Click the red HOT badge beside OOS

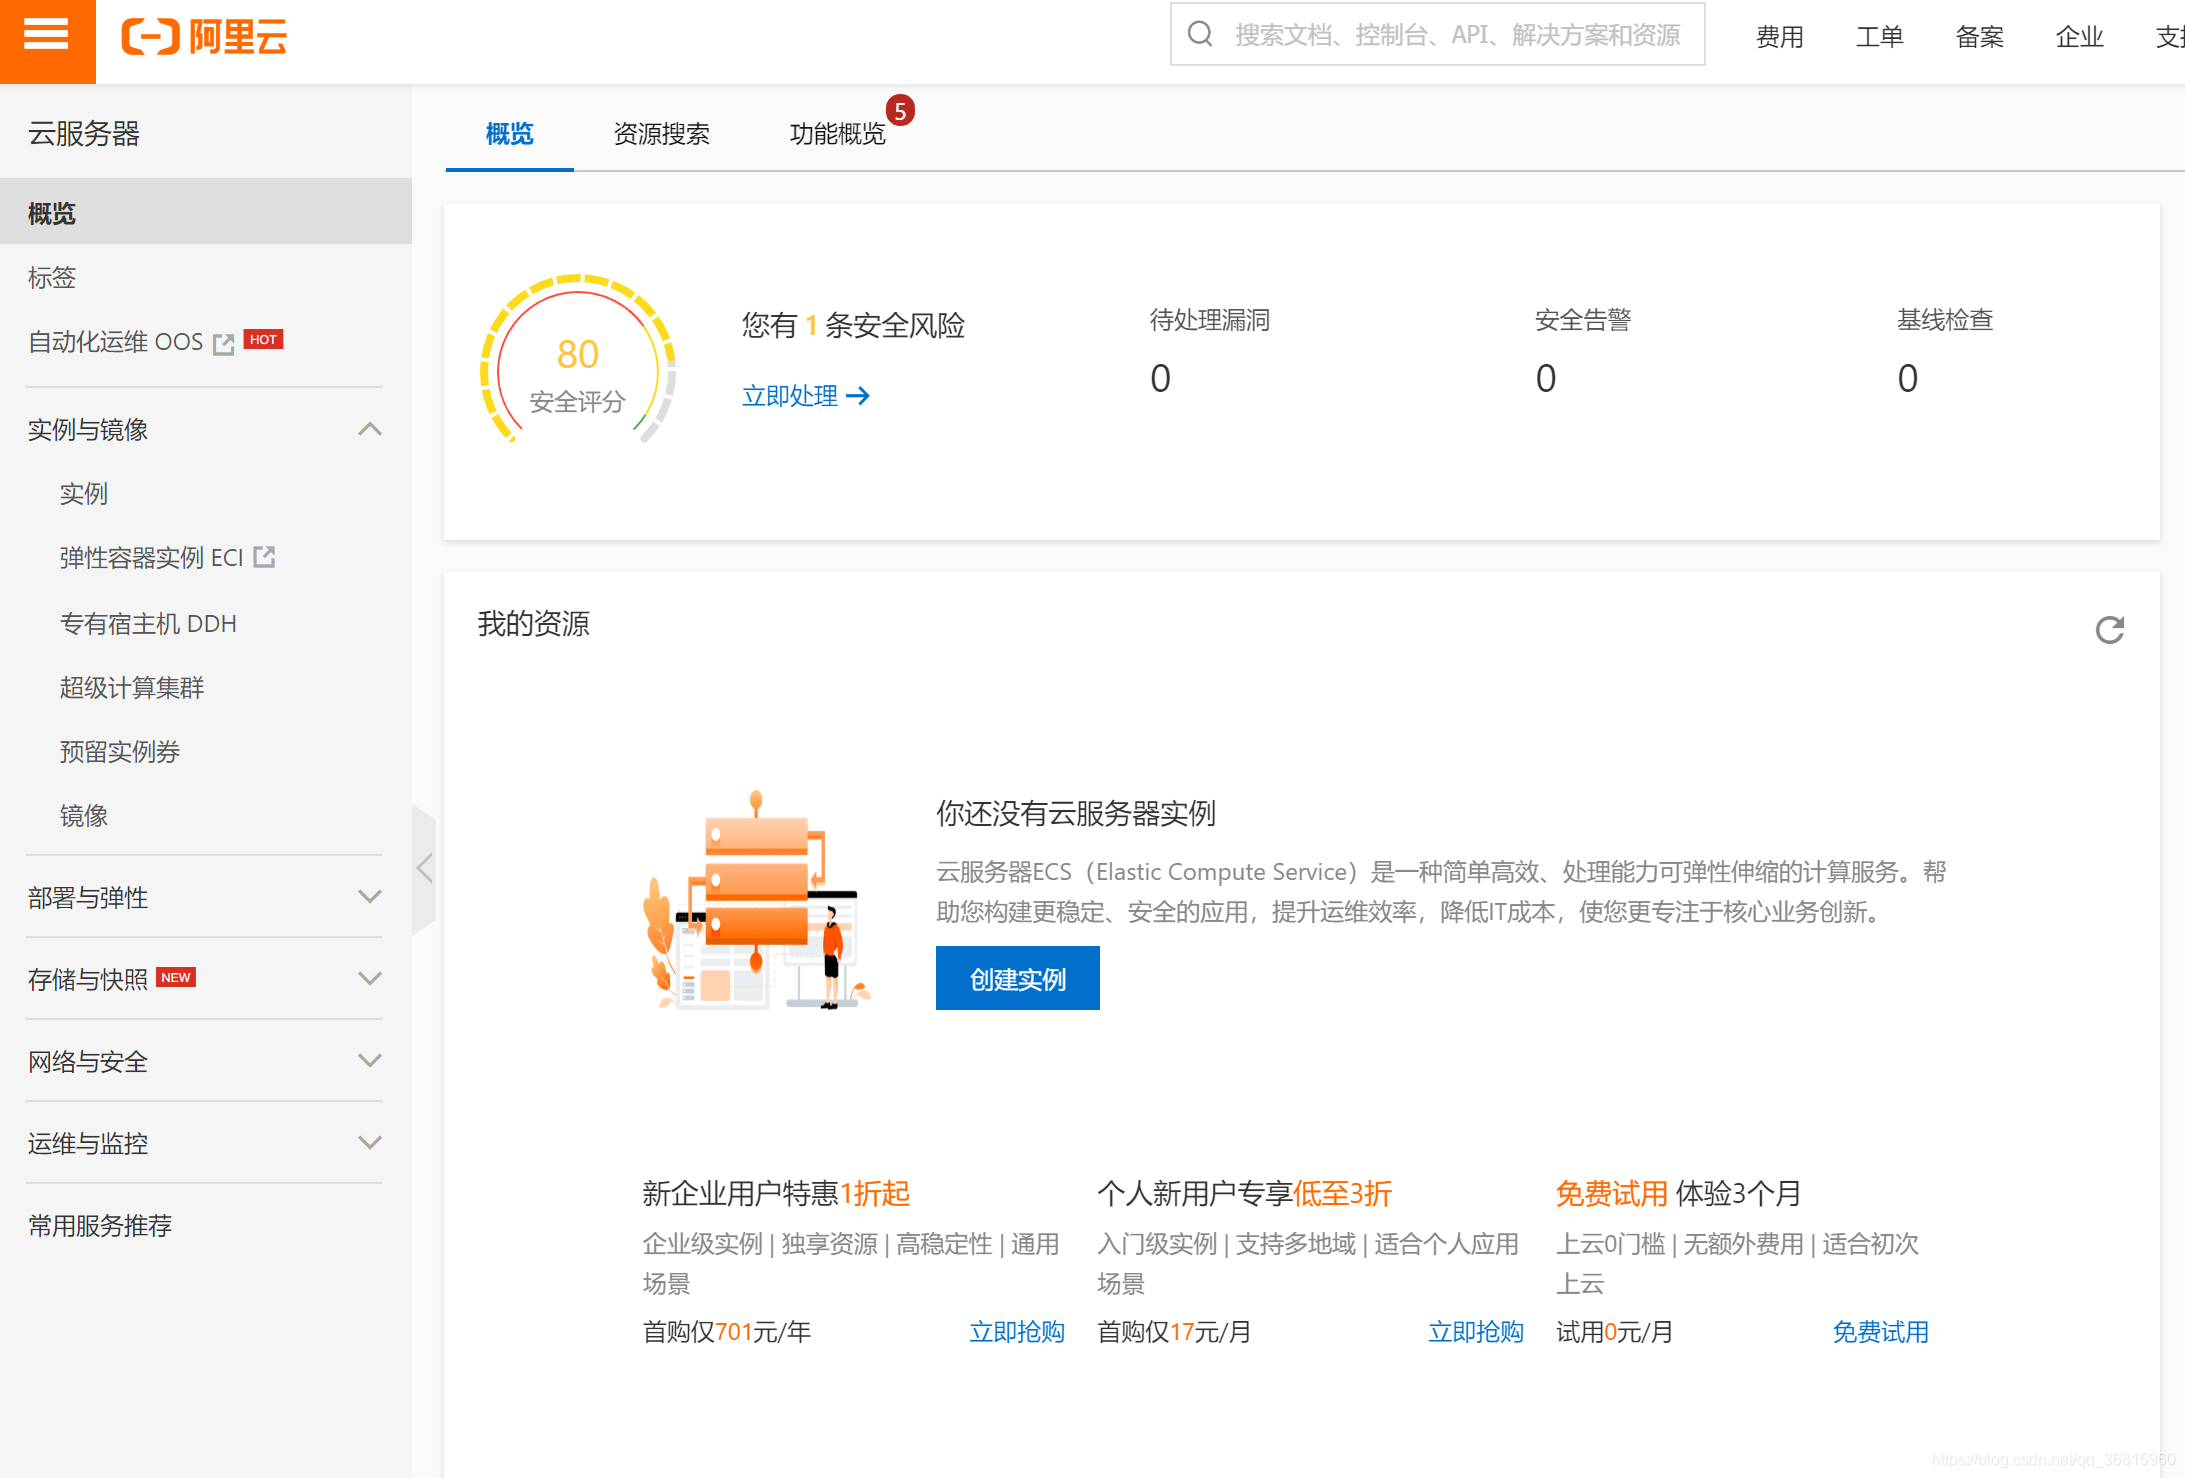pos(264,340)
